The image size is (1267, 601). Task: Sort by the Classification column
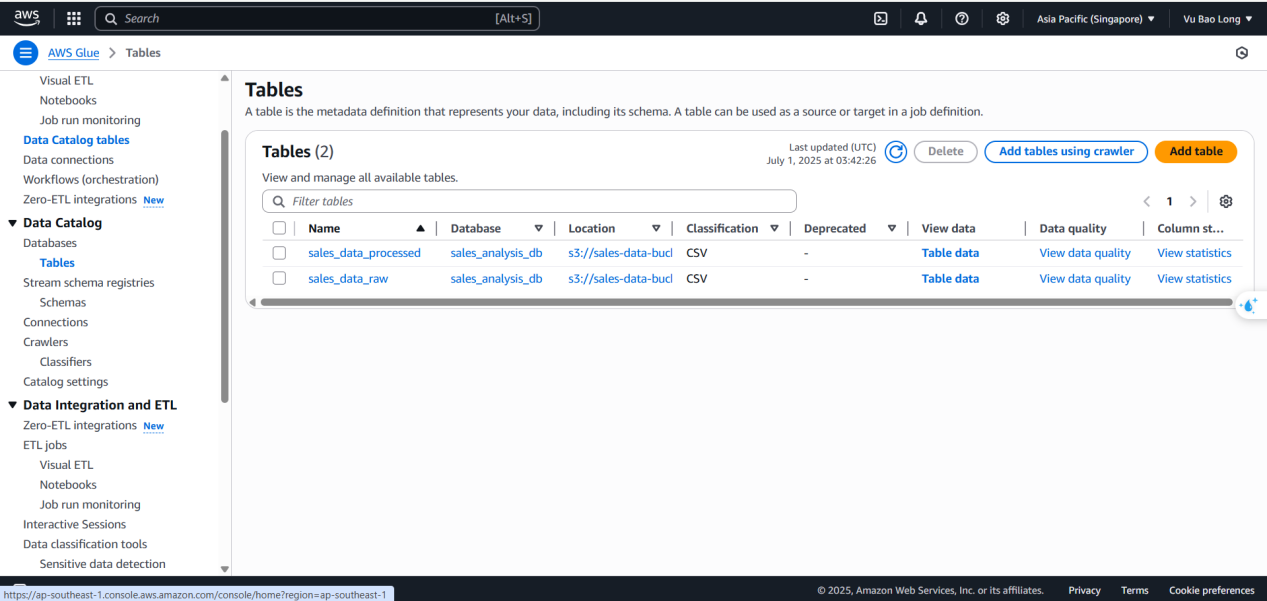coord(774,228)
